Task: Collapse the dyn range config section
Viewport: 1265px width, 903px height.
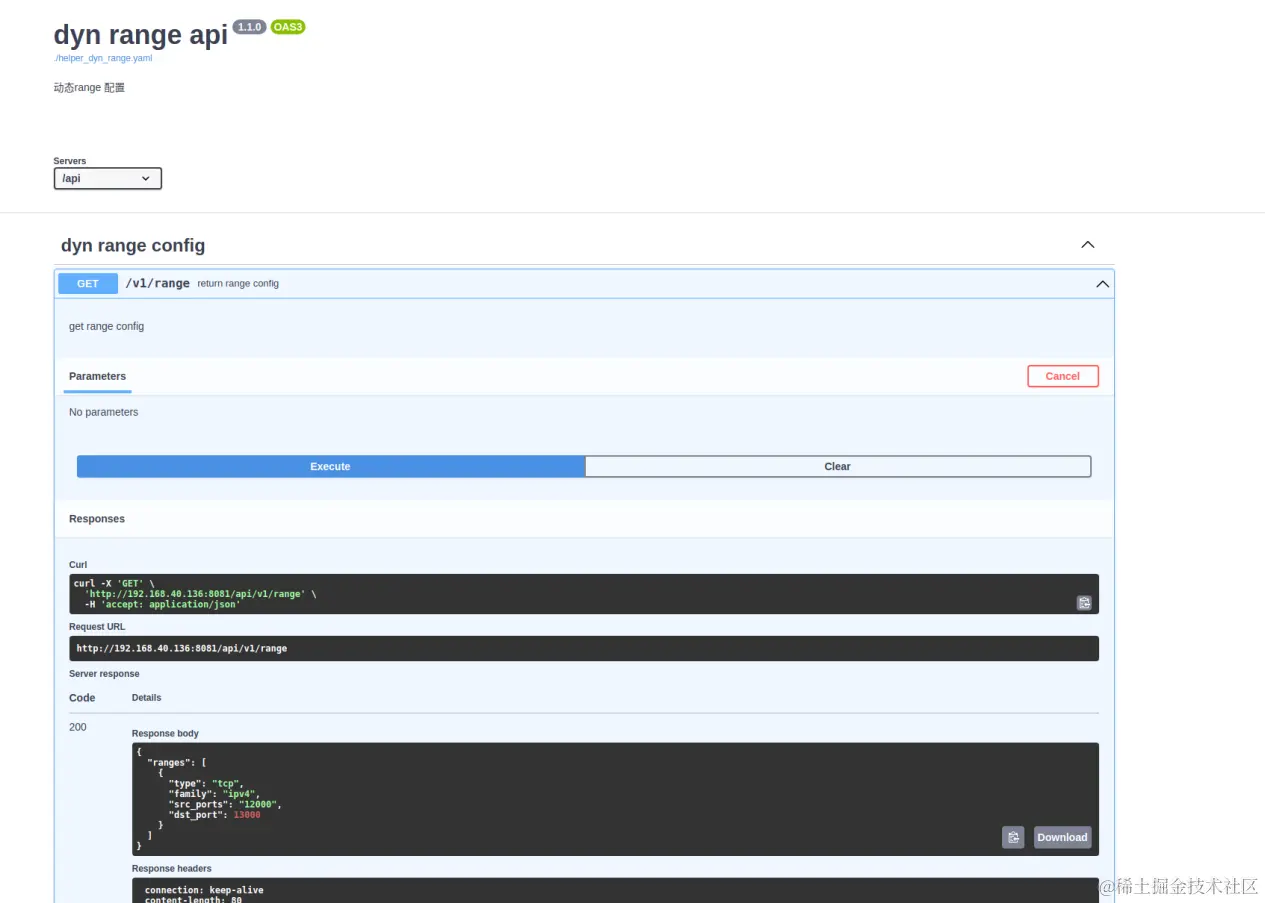Action: [x=1088, y=245]
